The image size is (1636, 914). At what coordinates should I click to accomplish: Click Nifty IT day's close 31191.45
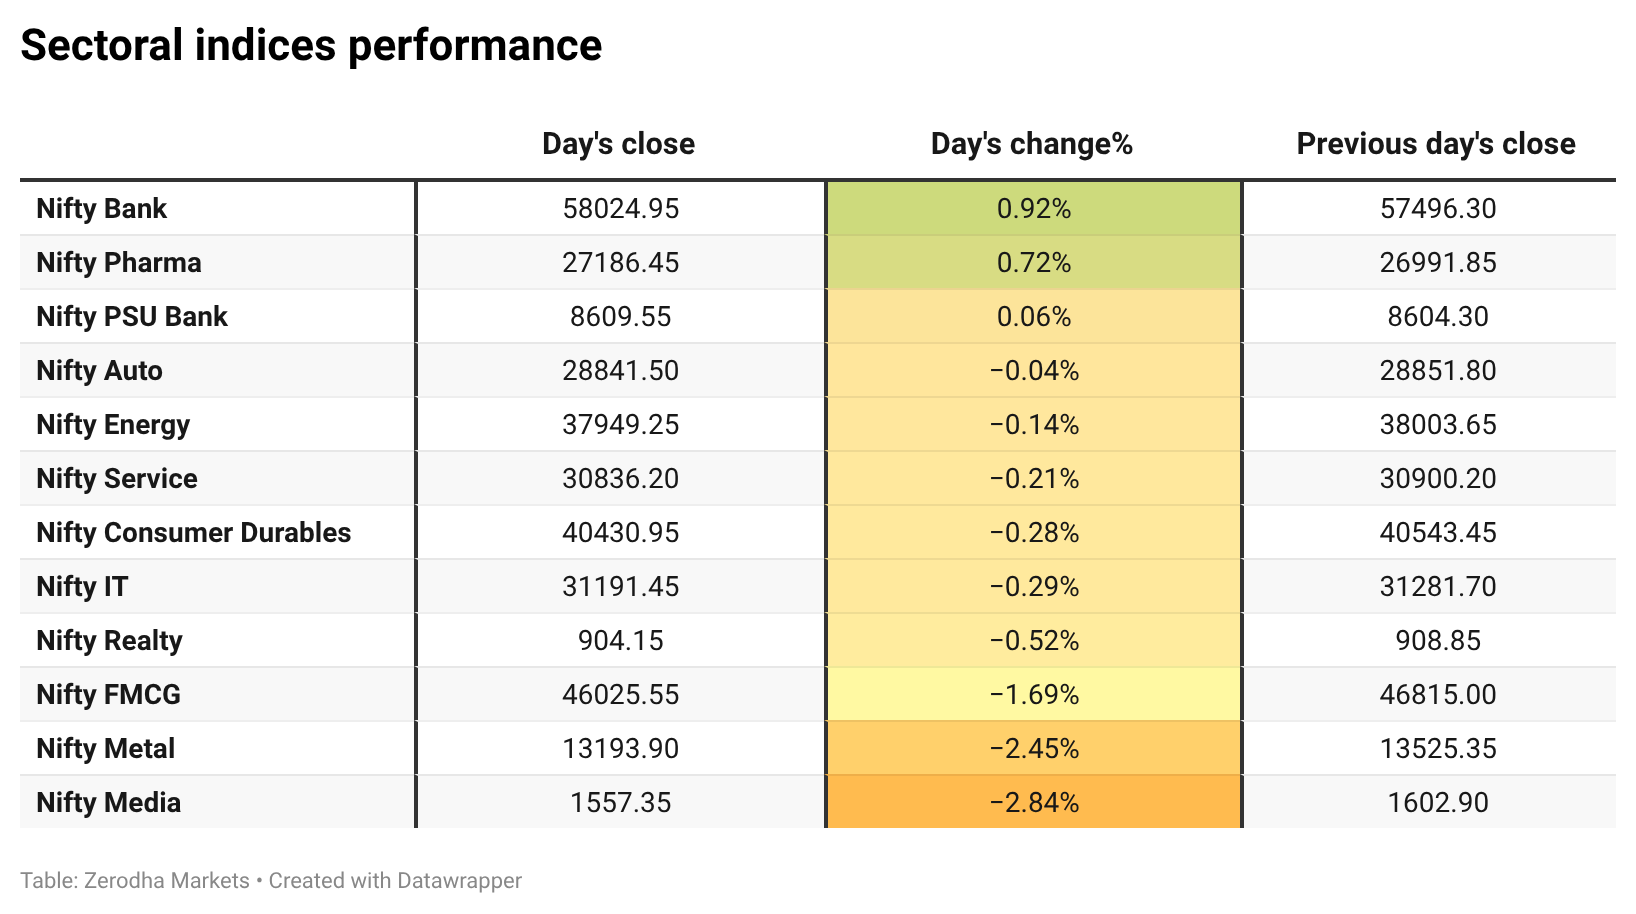[620, 586]
